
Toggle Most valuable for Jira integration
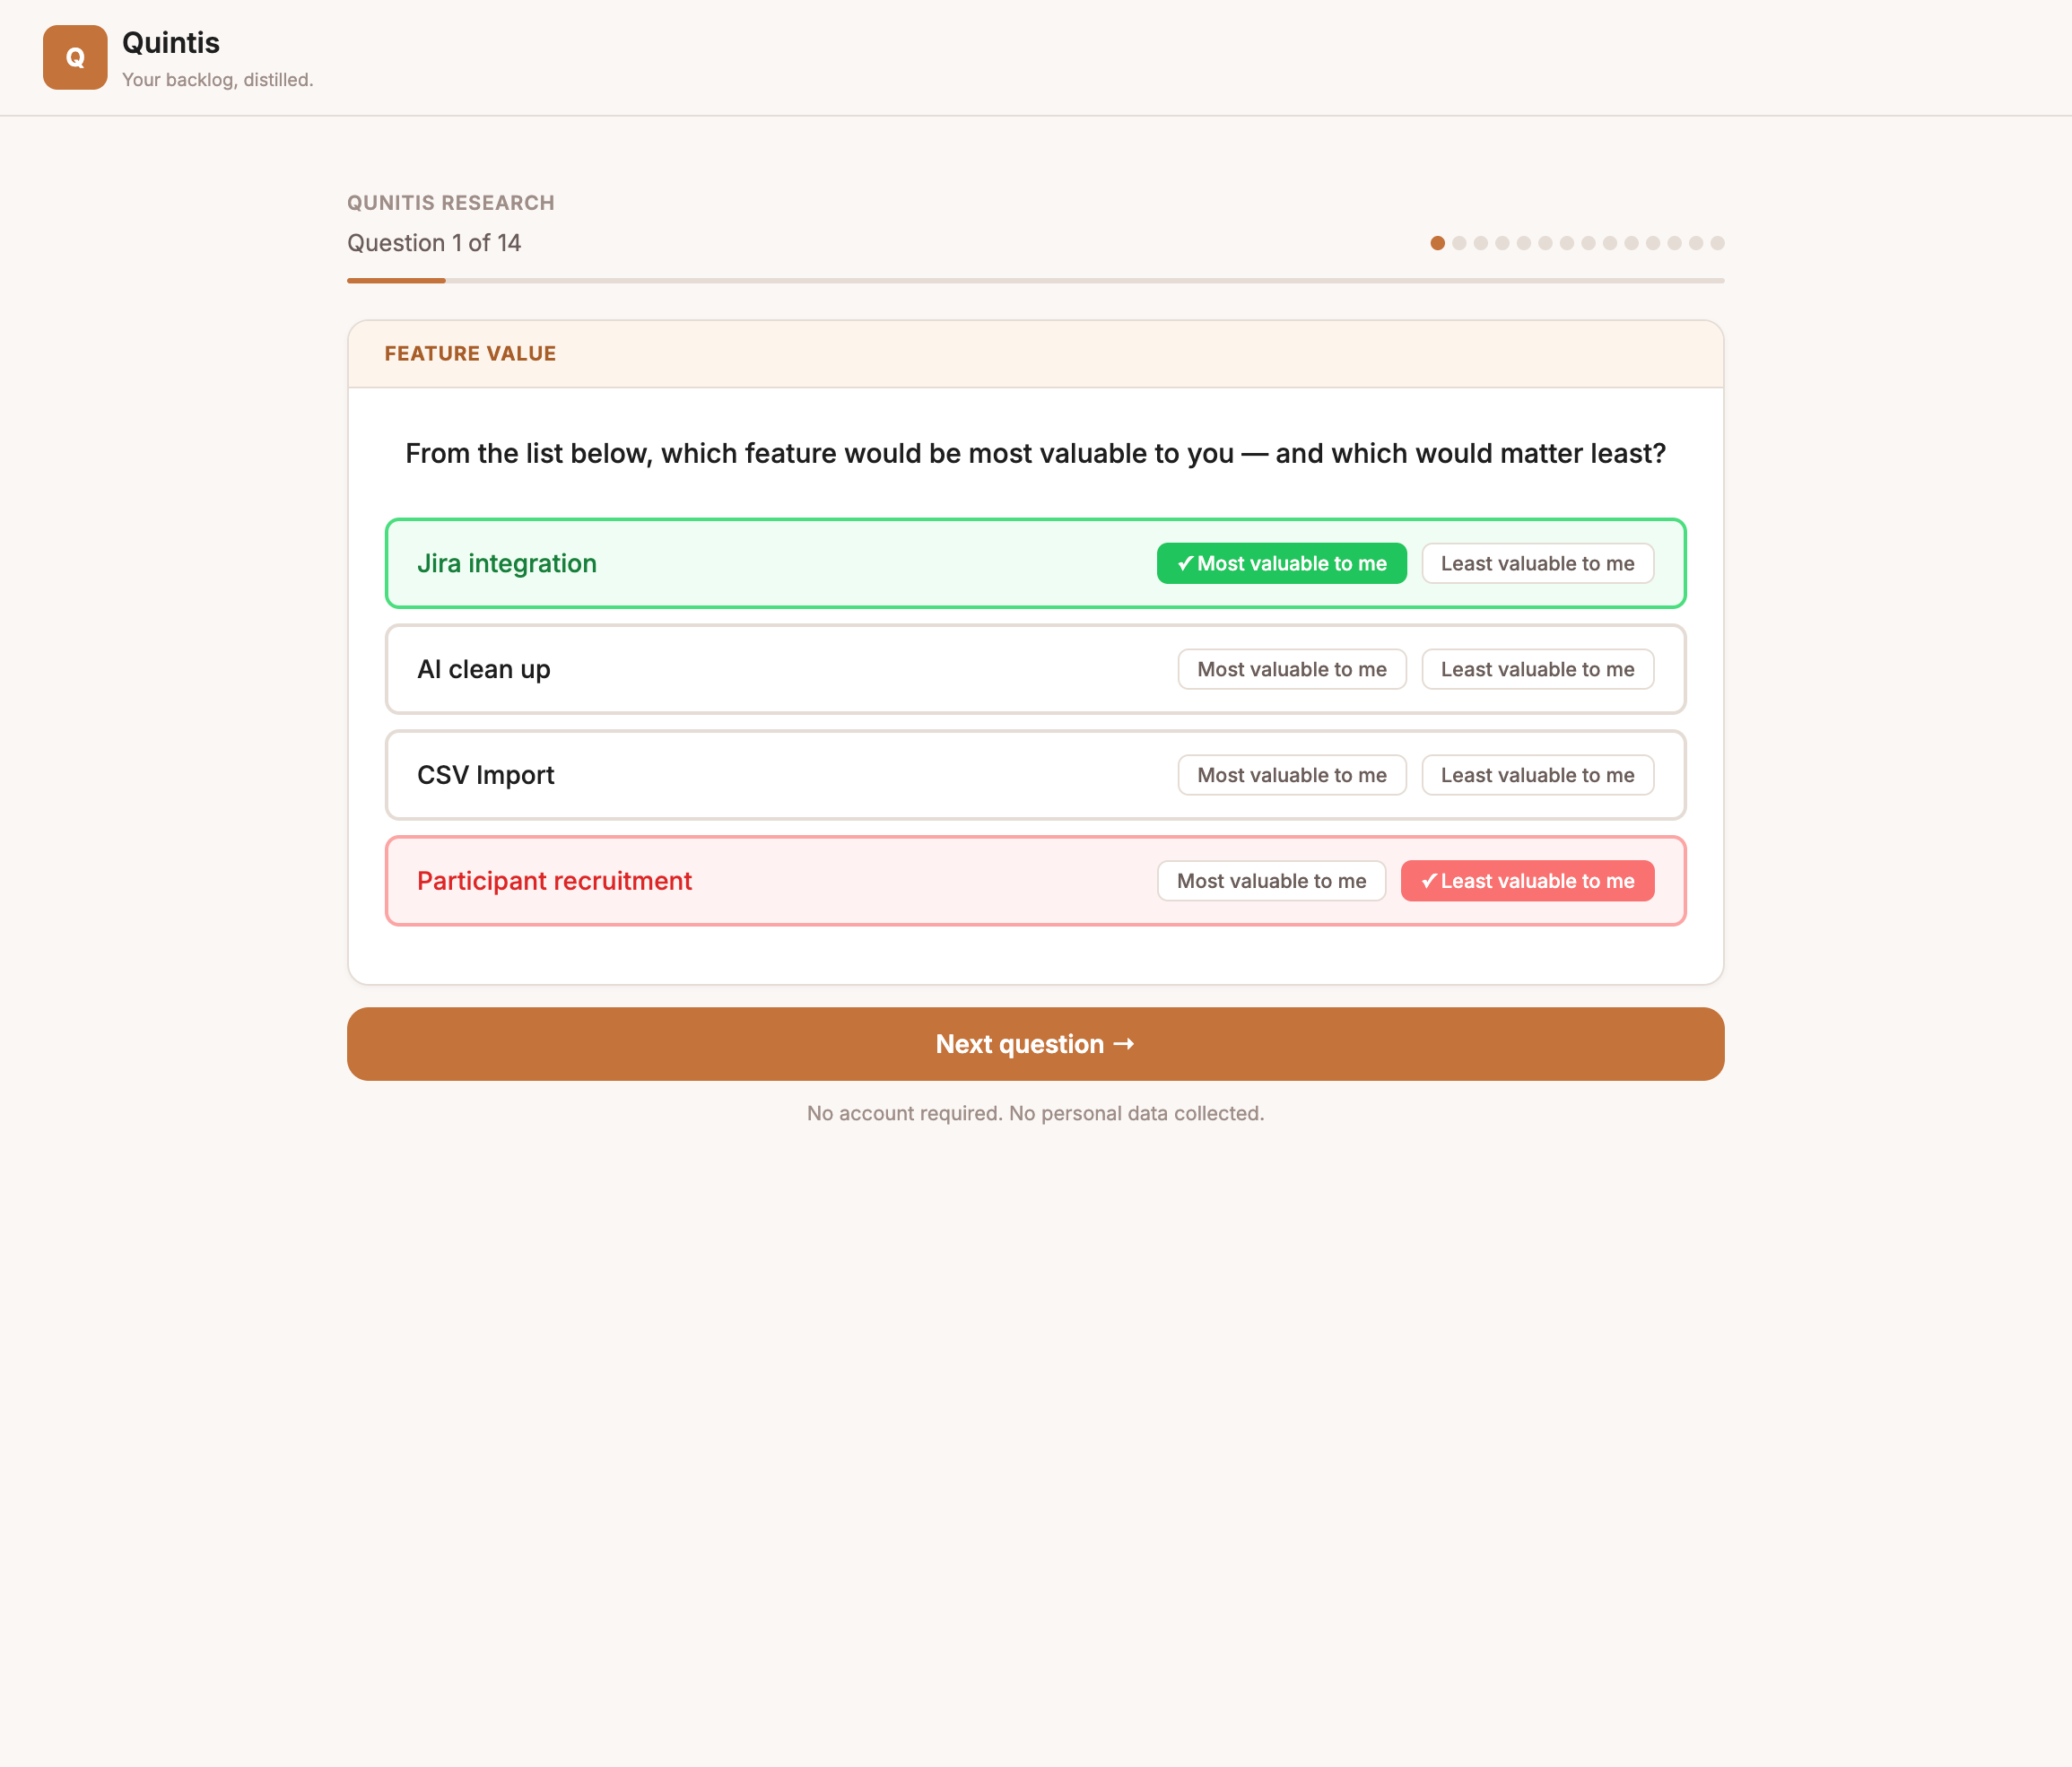pyautogui.click(x=1281, y=563)
